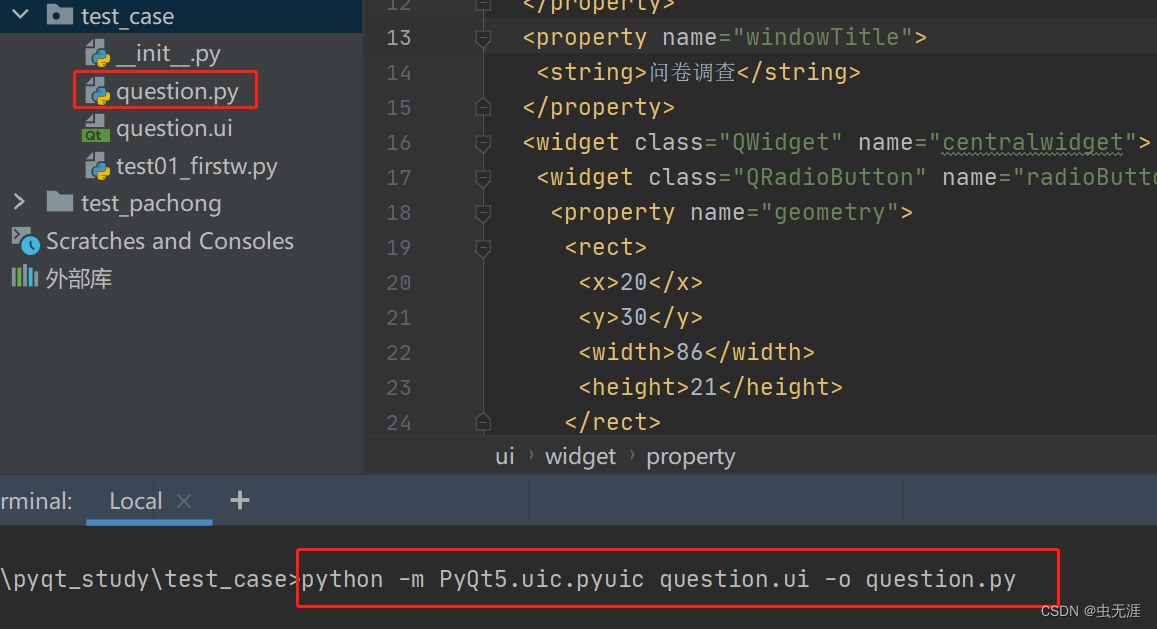Click the <x>20</x> line
This screenshot has width=1157, height=629.
640,282
